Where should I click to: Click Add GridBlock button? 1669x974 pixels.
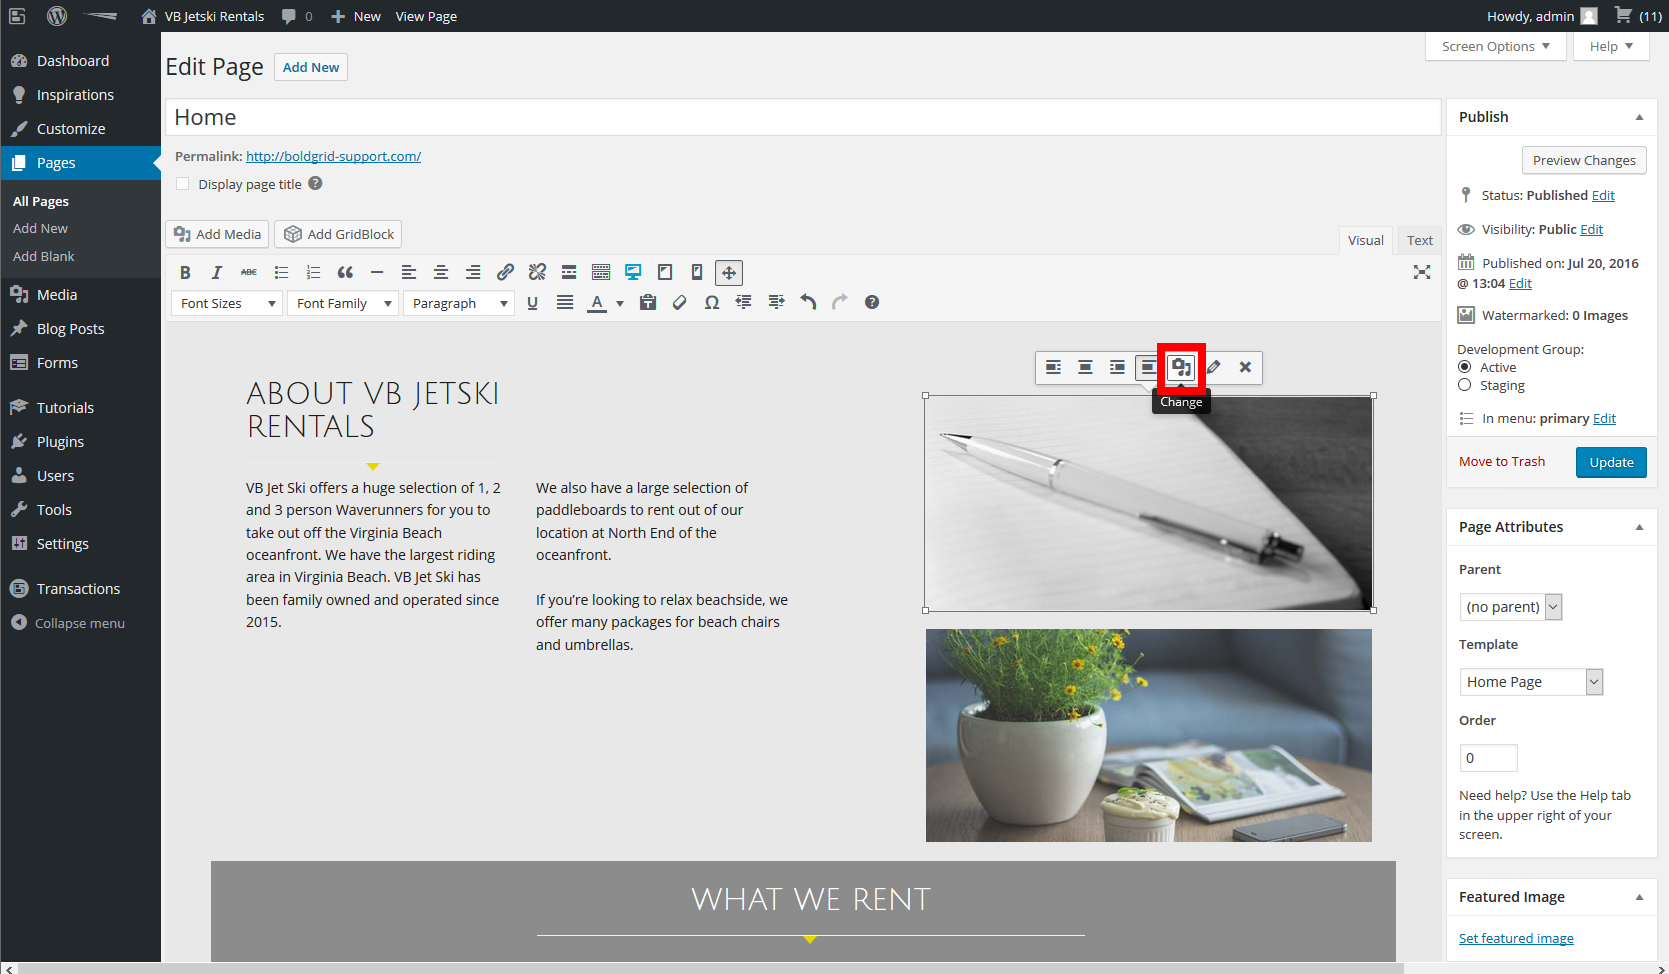point(339,234)
